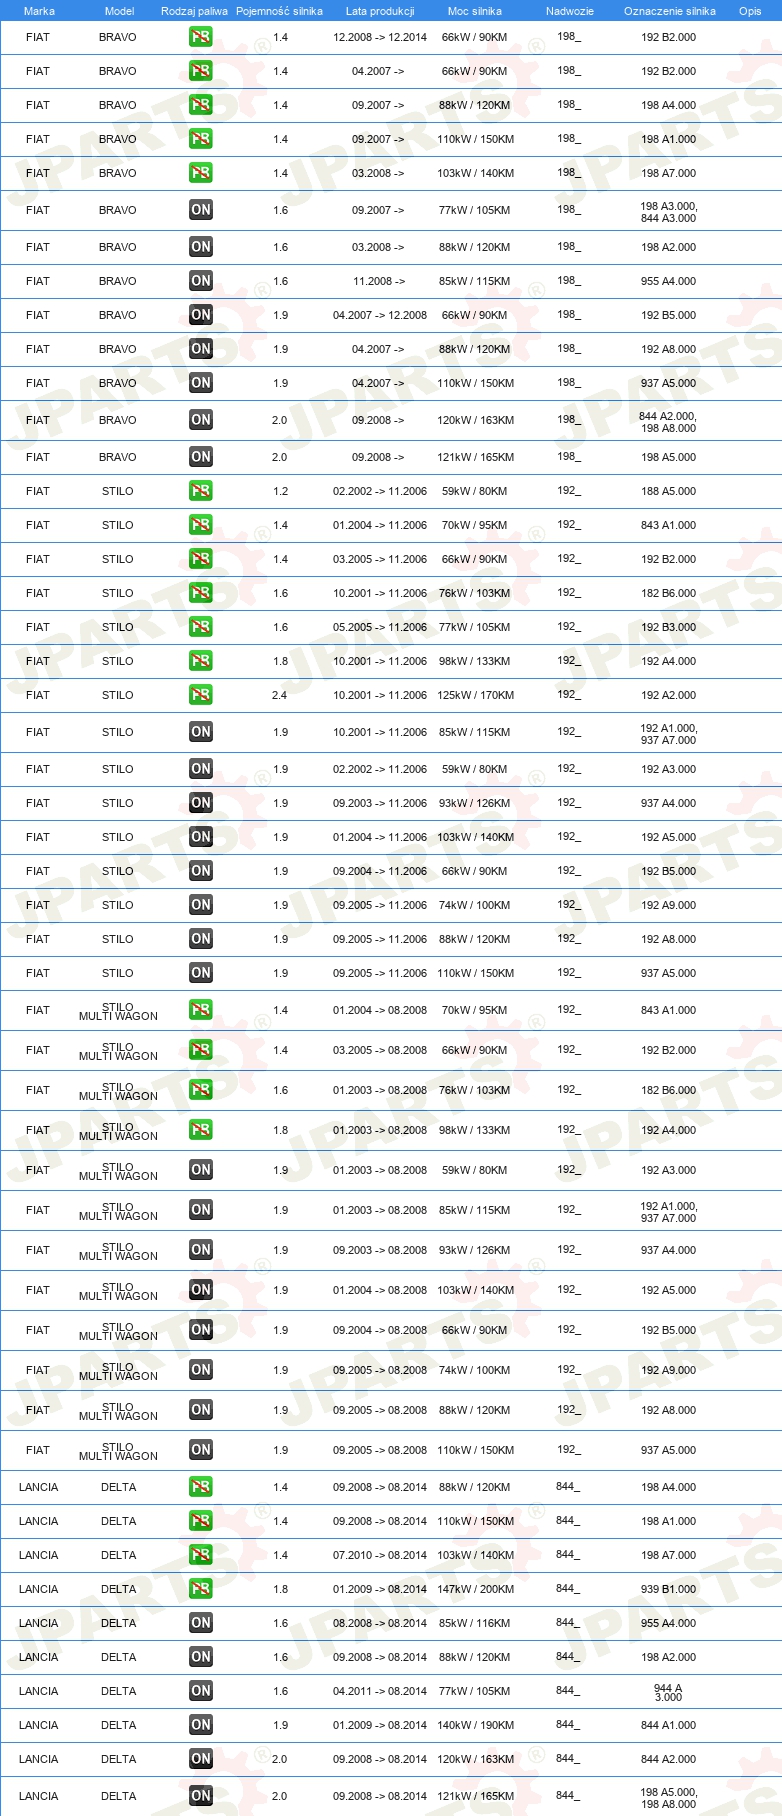Click diesel ON icon in Lancia Delta 140kW/190KM row
This screenshot has height=1816, width=782.
coord(201,1725)
